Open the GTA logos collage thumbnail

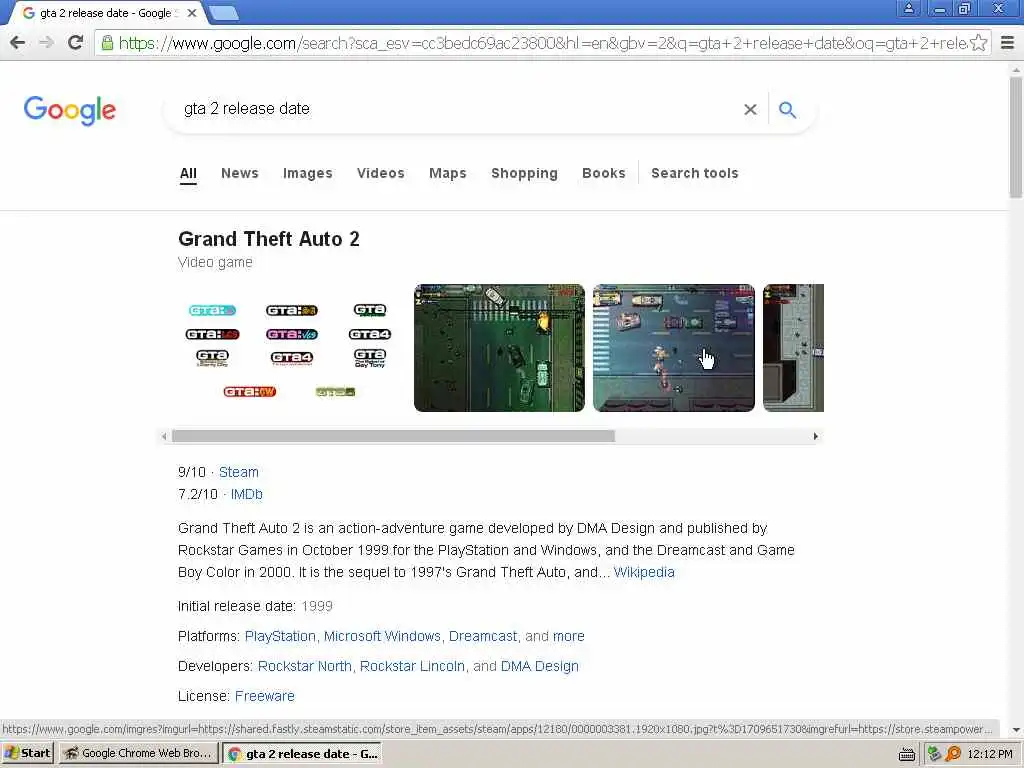coord(291,348)
